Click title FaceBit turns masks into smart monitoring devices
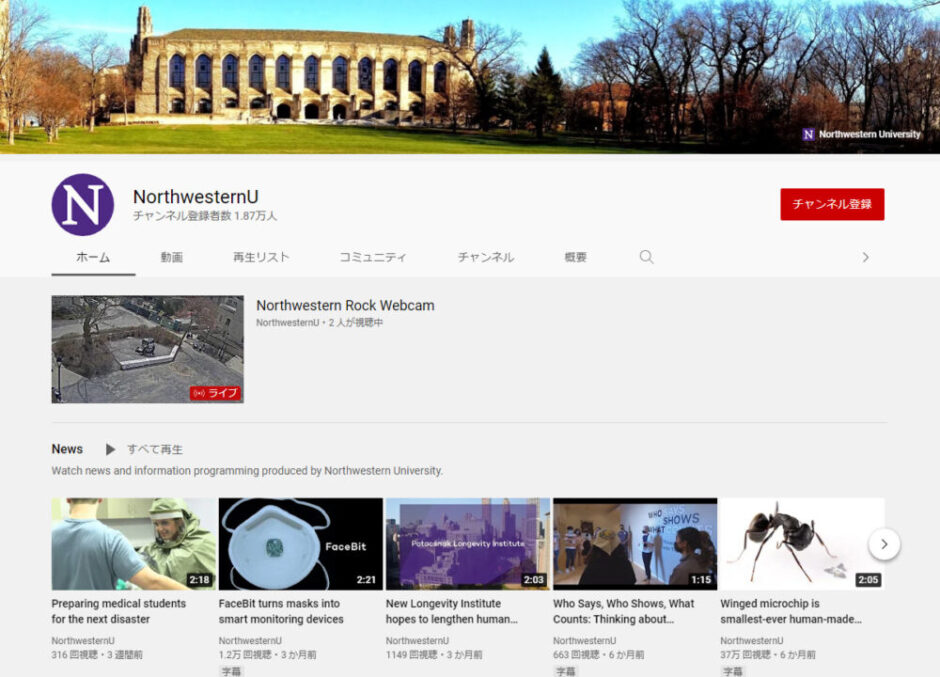Image resolution: width=940 pixels, height=677 pixels. pos(281,611)
